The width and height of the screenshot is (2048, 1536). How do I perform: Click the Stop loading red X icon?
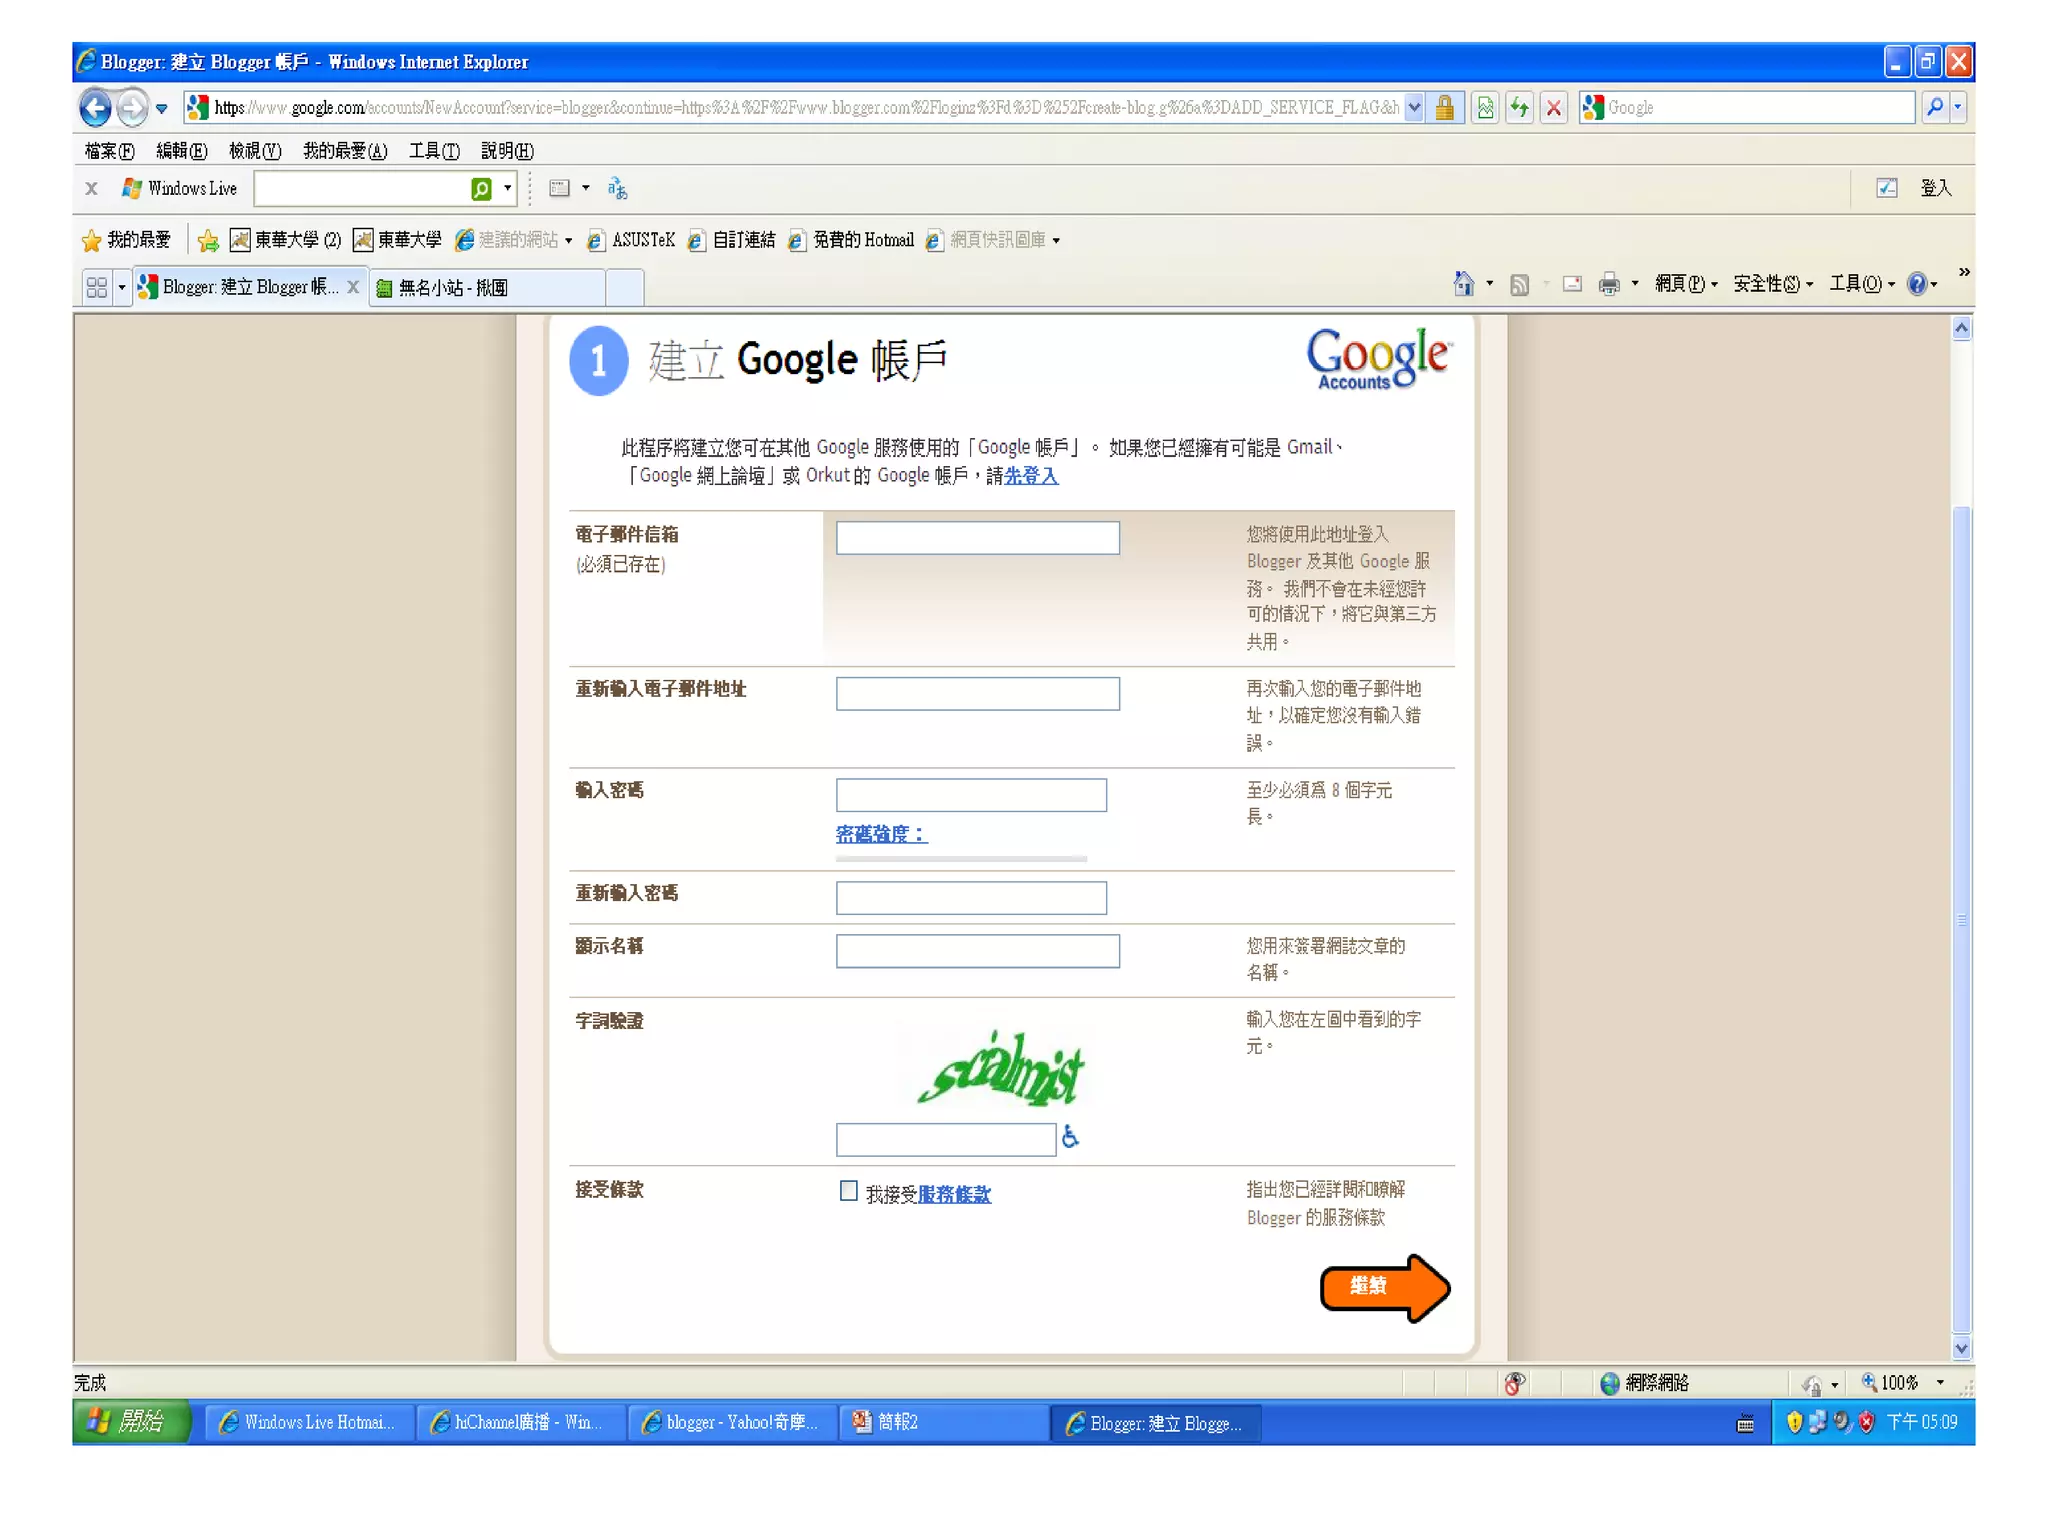(1553, 108)
